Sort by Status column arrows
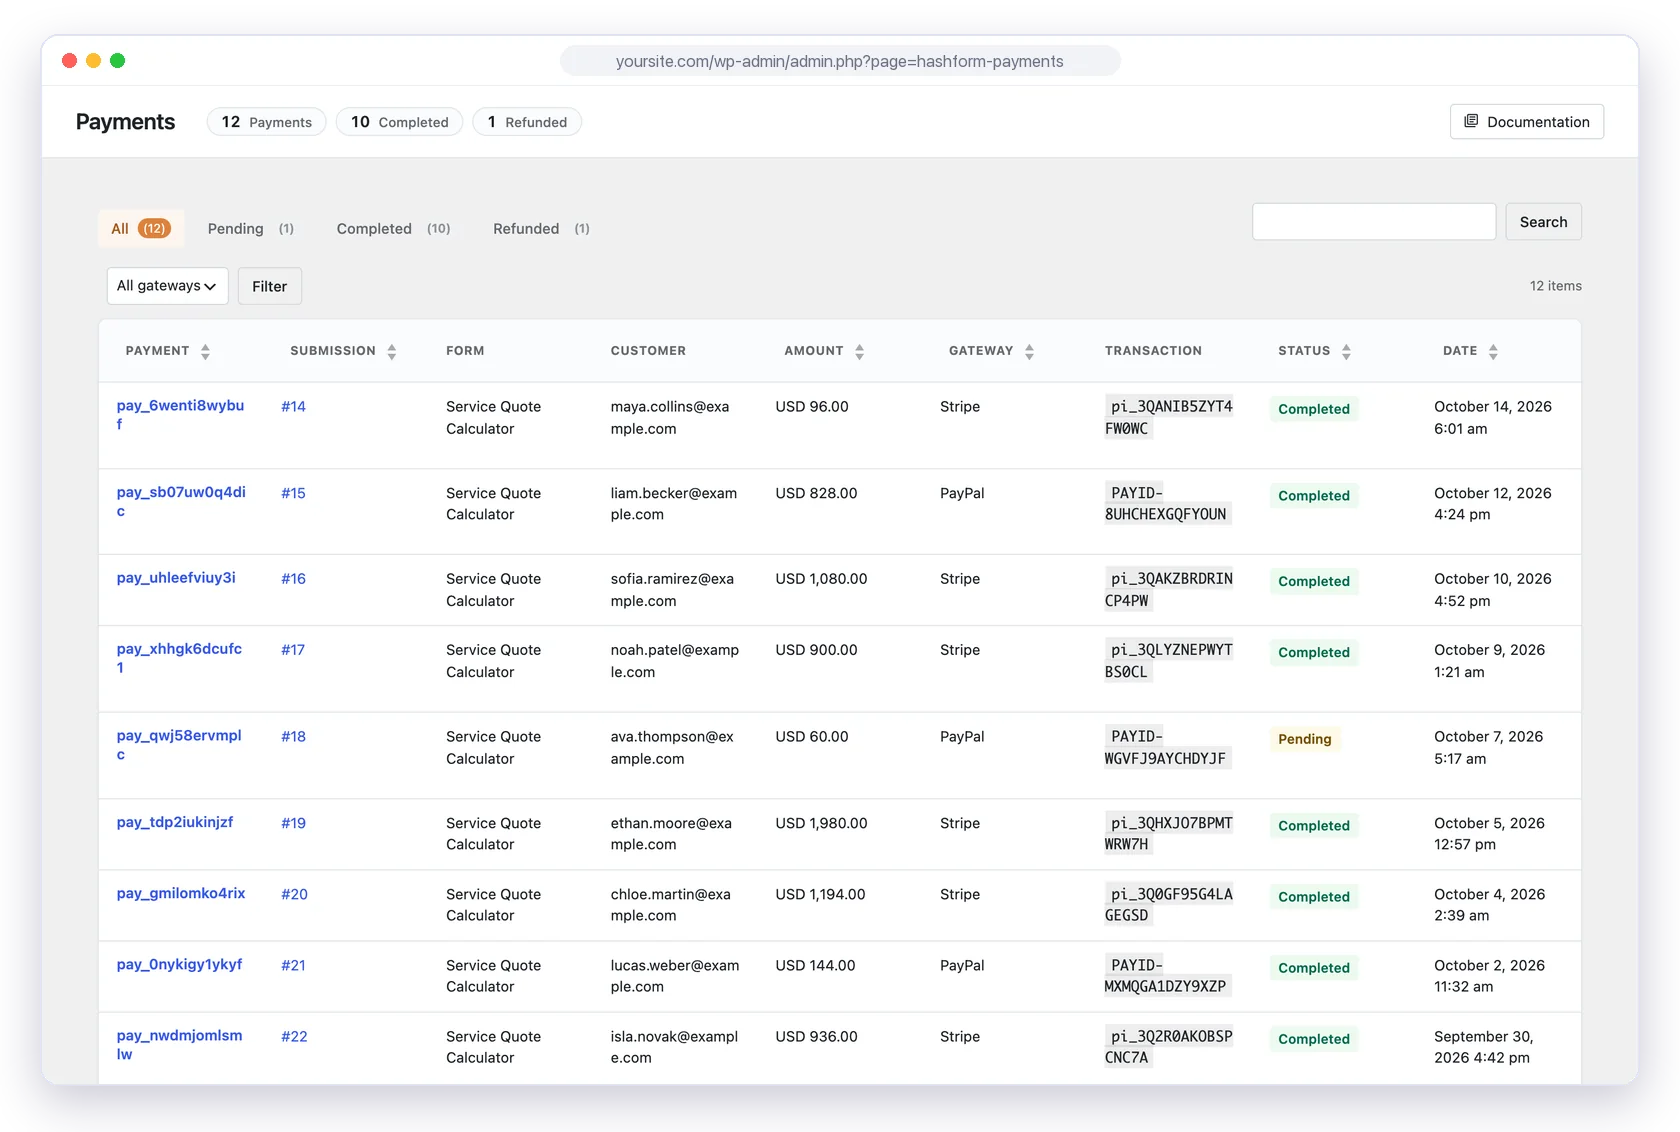This screenshot has width=1680, height=1132. click(x=1346, y=351)
